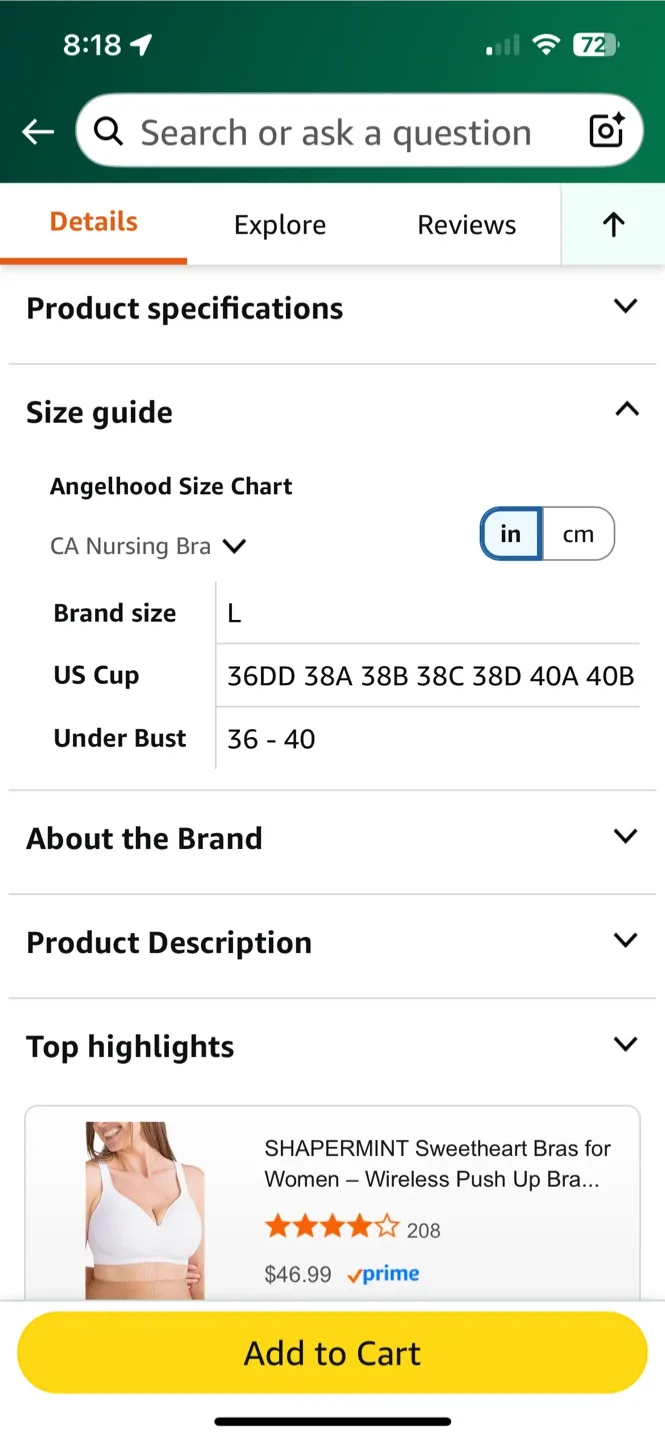Tap the battery indicator showing 72

point(594,44)
